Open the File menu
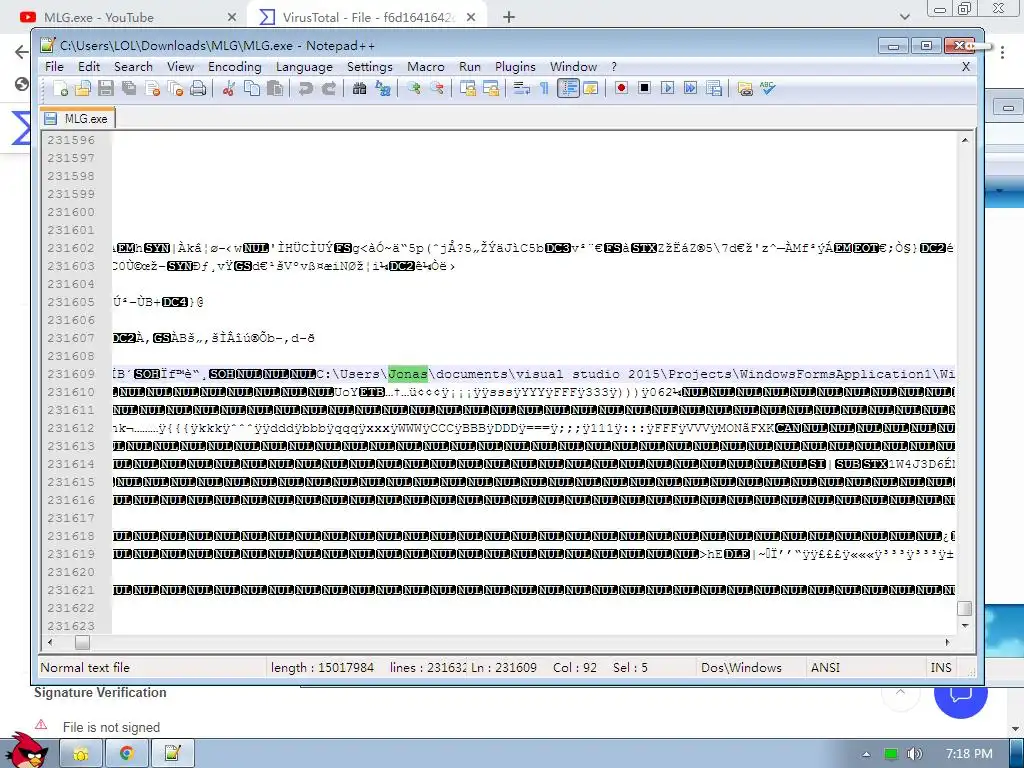Screen dimensions: 1024x768 54,67
